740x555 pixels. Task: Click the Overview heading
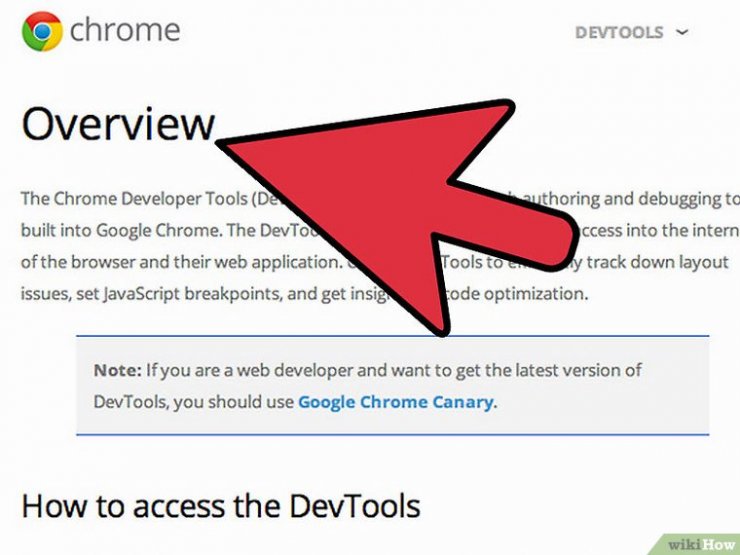coord(118,124)
